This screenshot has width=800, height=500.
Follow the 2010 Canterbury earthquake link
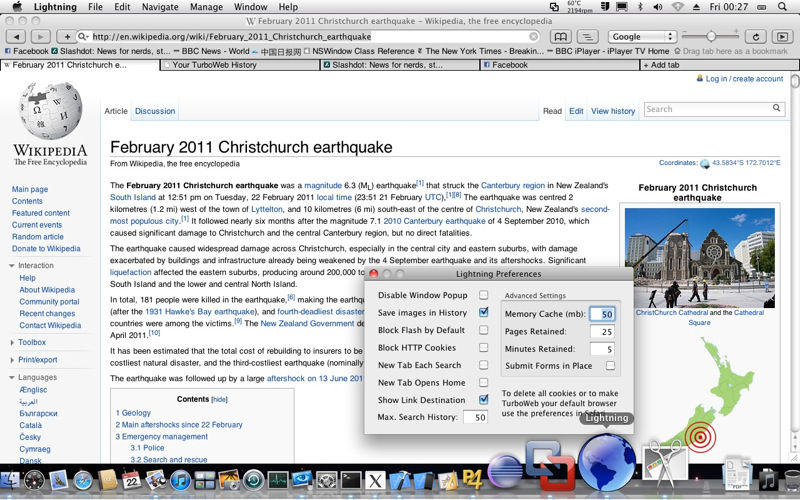coord(434,221)
